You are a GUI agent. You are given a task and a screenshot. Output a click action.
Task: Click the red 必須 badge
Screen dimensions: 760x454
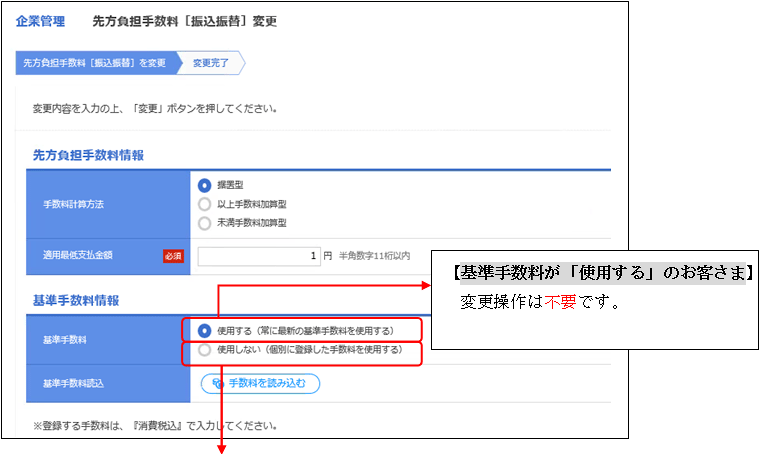click(x=173, y=256)
